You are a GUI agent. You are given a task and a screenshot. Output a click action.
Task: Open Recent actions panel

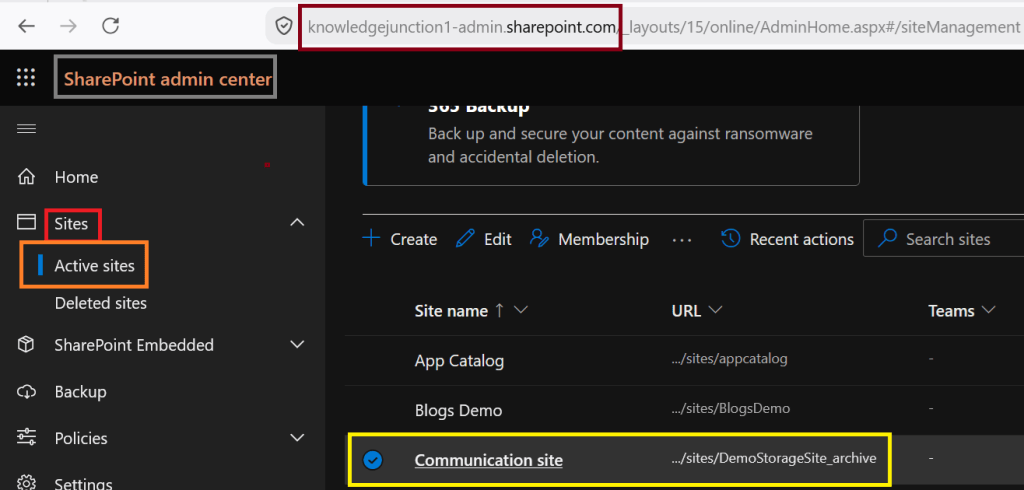(801, 240)
